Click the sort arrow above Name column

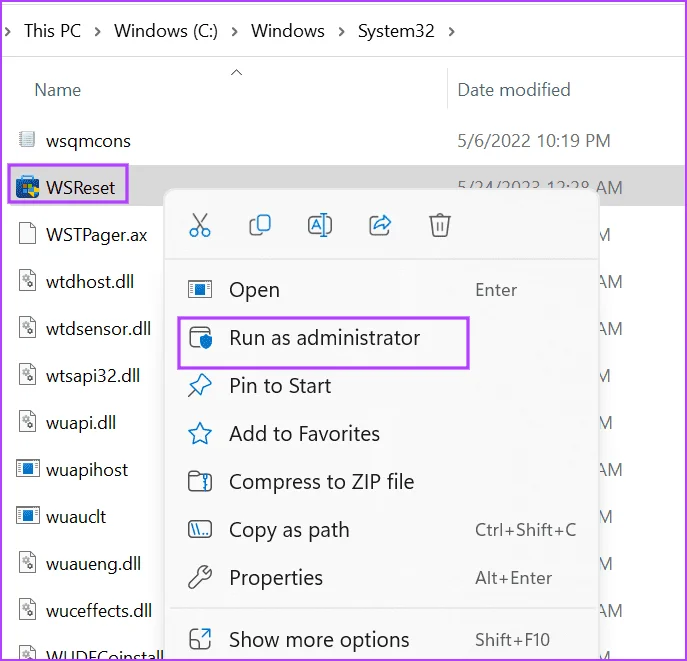(237, 72)
